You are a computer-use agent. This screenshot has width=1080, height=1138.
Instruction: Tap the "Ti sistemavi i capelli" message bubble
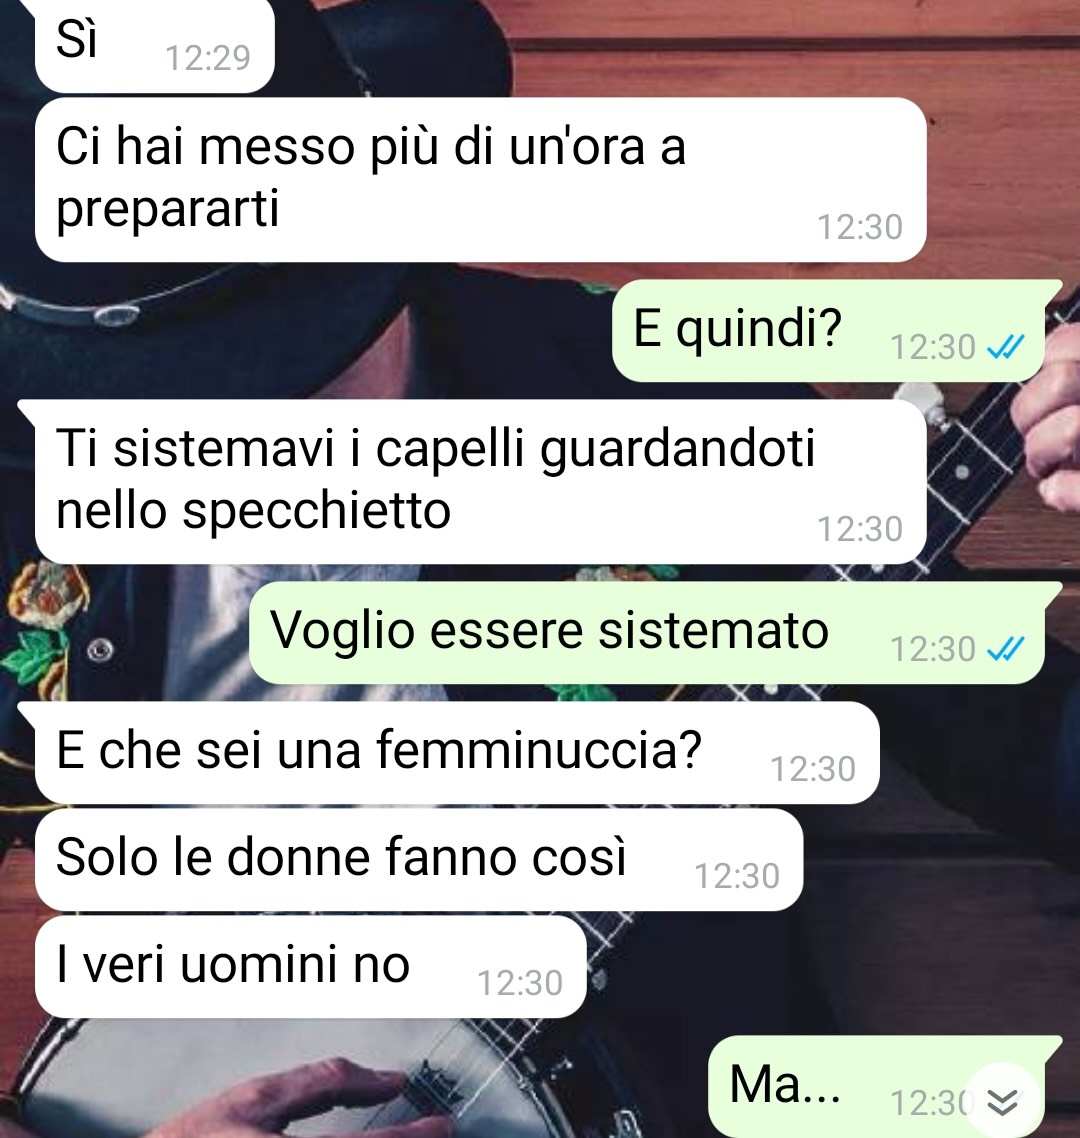480,481
